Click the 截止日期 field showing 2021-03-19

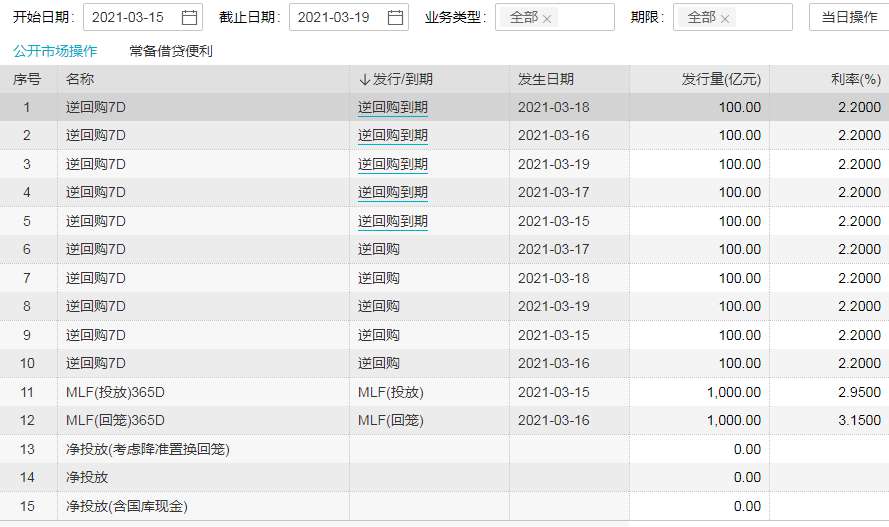tap(335, 18)
